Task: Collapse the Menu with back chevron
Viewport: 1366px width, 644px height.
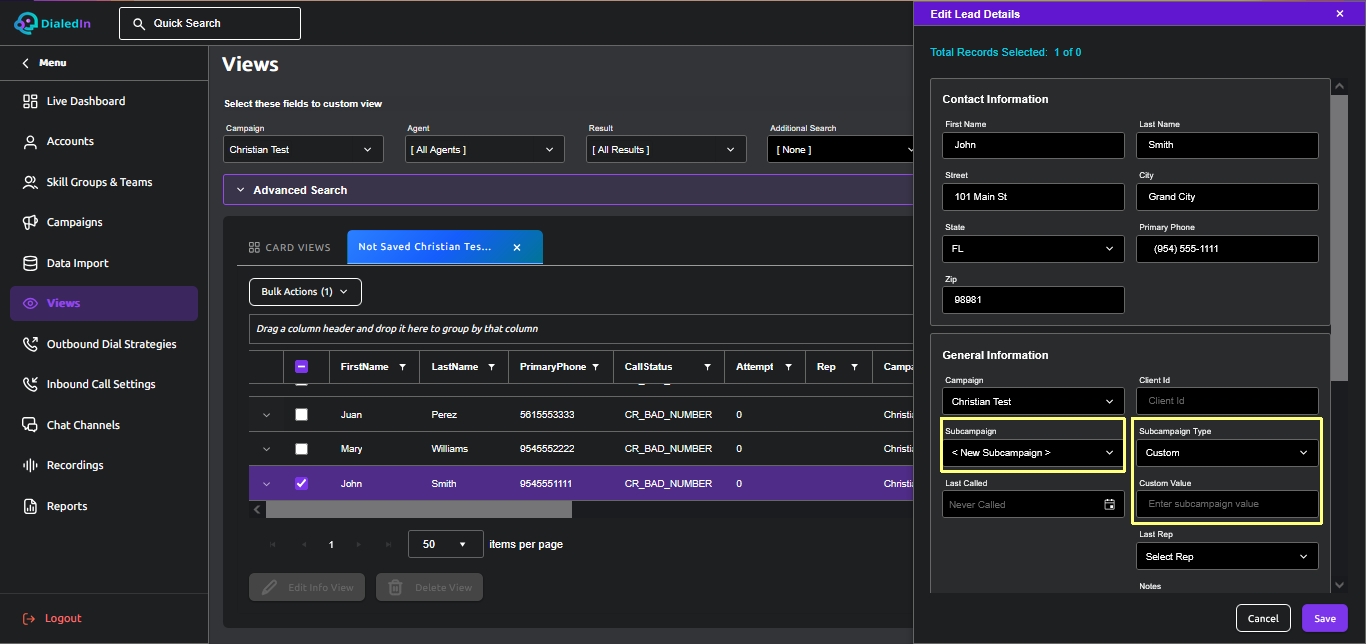Action: [x=26, y=63]
